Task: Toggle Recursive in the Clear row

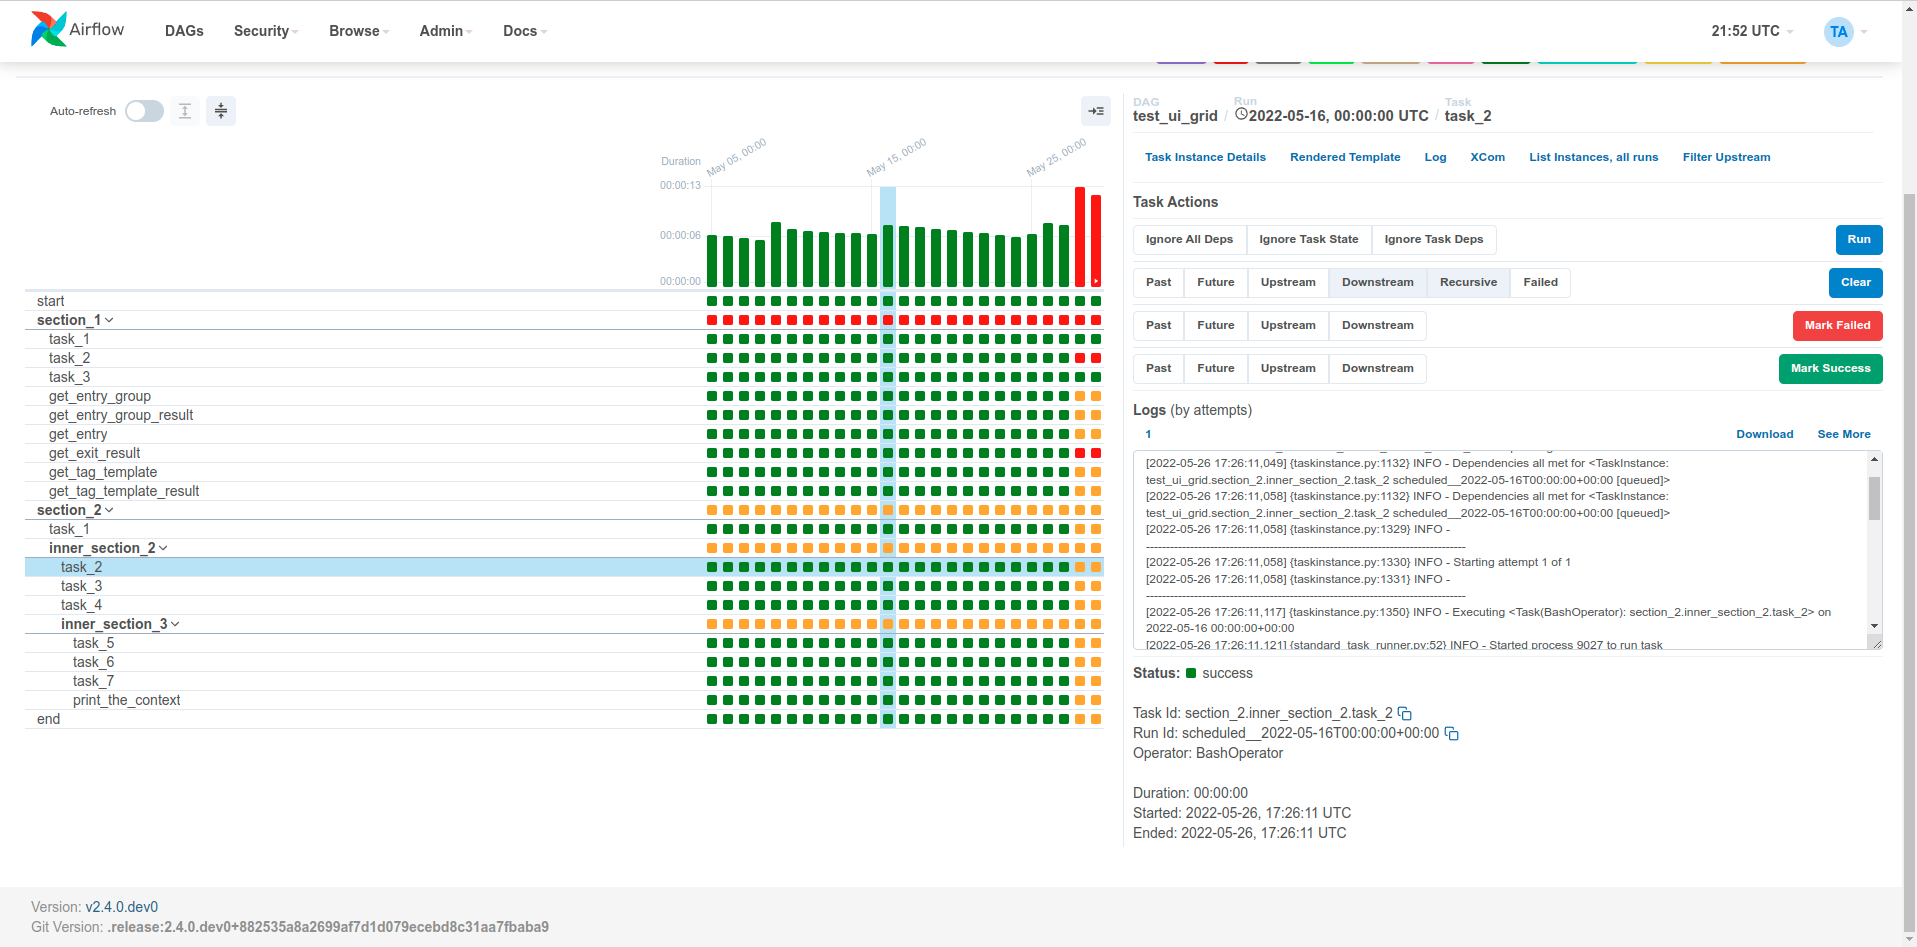Action: tap(1468, 282)
